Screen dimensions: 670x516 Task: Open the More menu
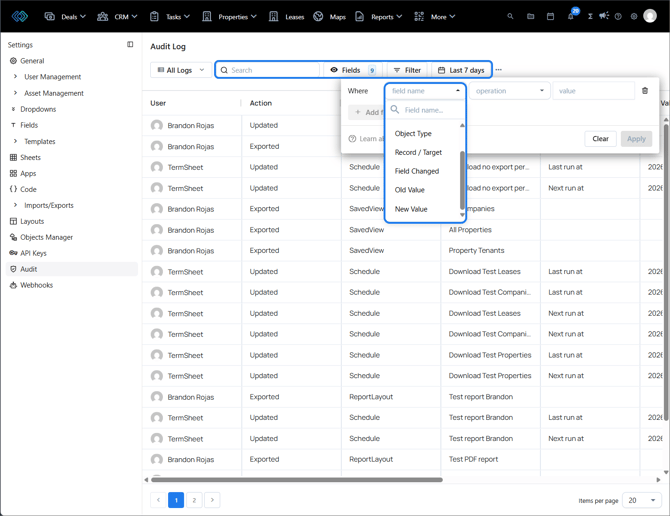click(435, 17)
